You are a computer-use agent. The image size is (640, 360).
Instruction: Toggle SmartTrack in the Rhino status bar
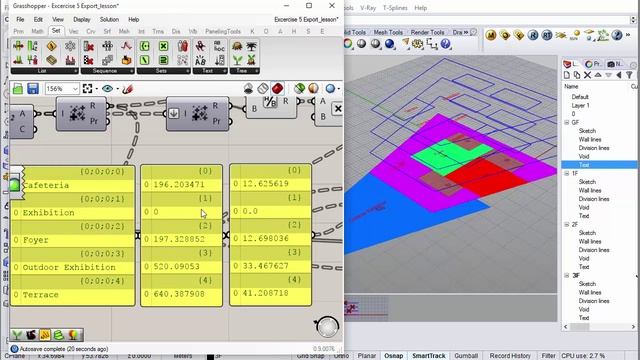tap(429, 356)
